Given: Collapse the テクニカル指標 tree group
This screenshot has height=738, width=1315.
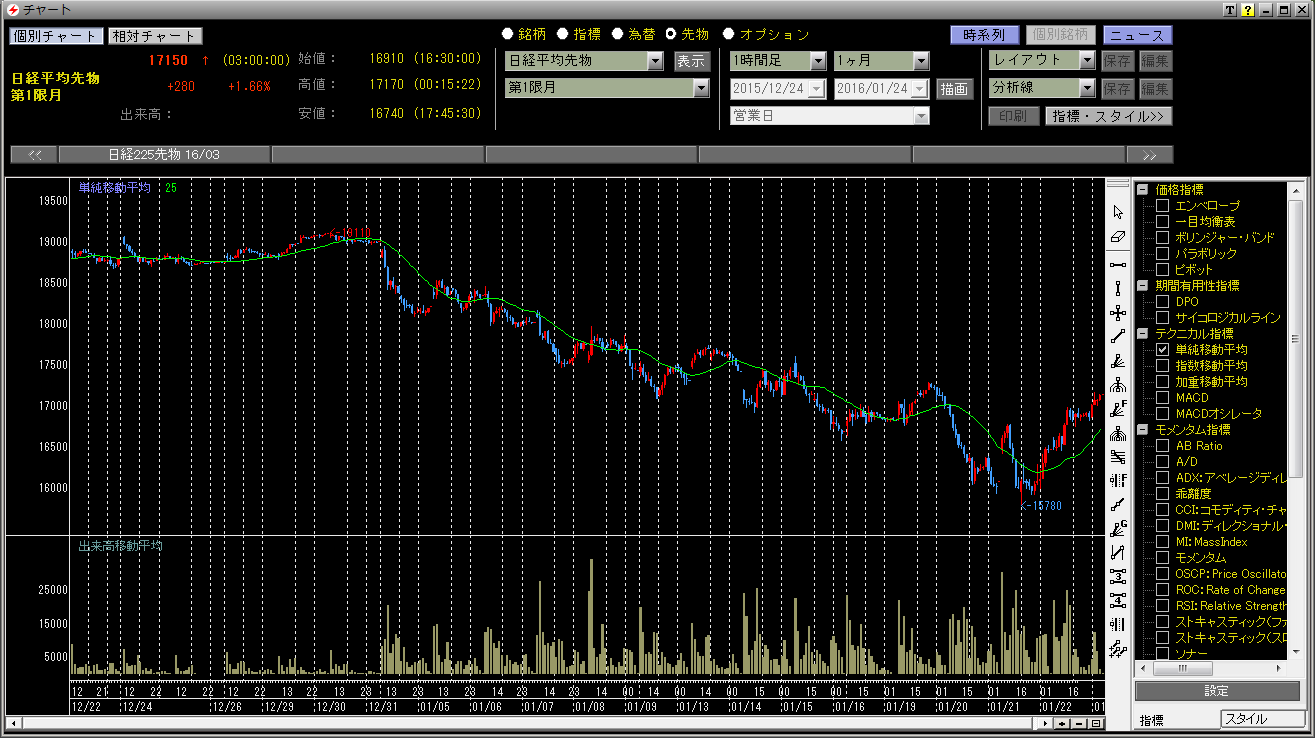Looking at the screenshot, I should point(1142,333).
